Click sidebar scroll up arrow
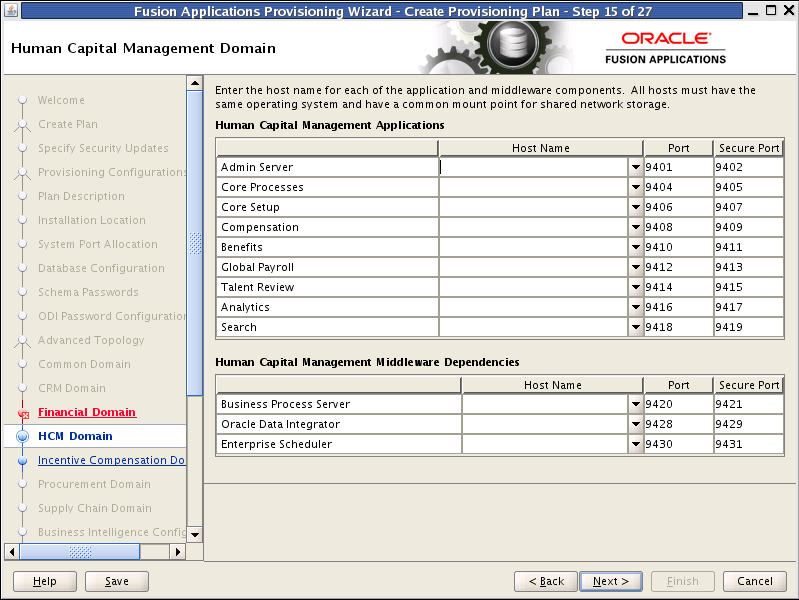Screen dimensions: 799x600 195,83
